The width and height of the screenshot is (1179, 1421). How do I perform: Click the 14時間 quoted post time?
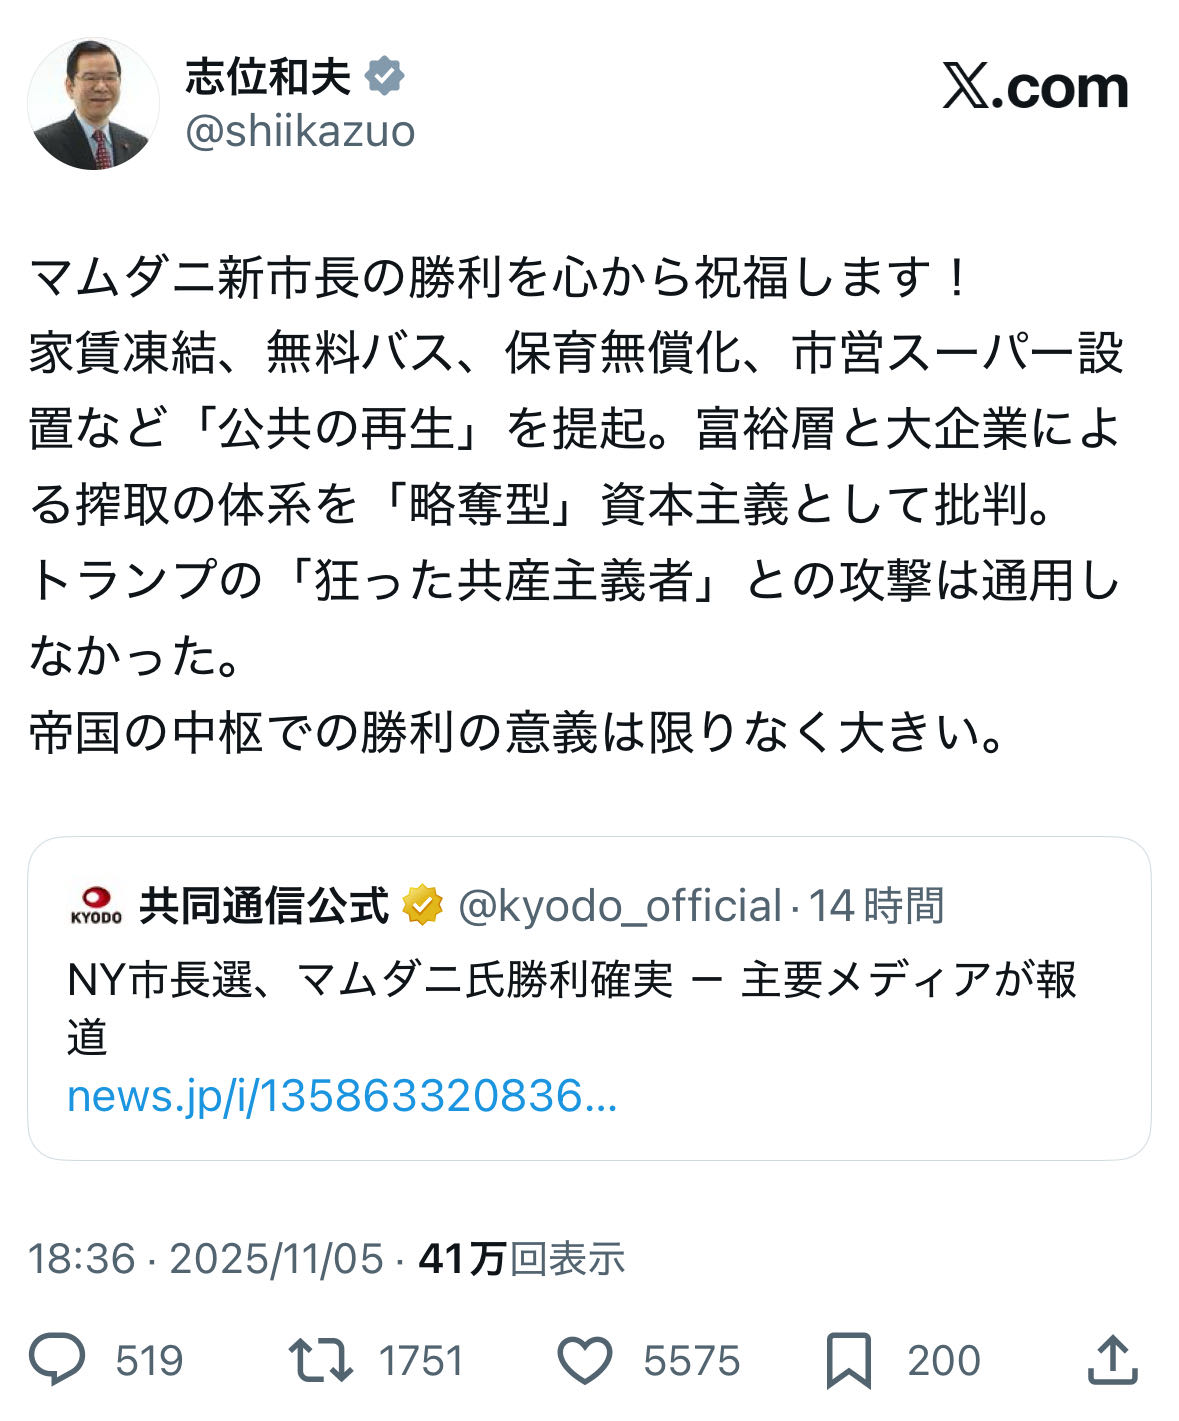(x=876, y=906)
